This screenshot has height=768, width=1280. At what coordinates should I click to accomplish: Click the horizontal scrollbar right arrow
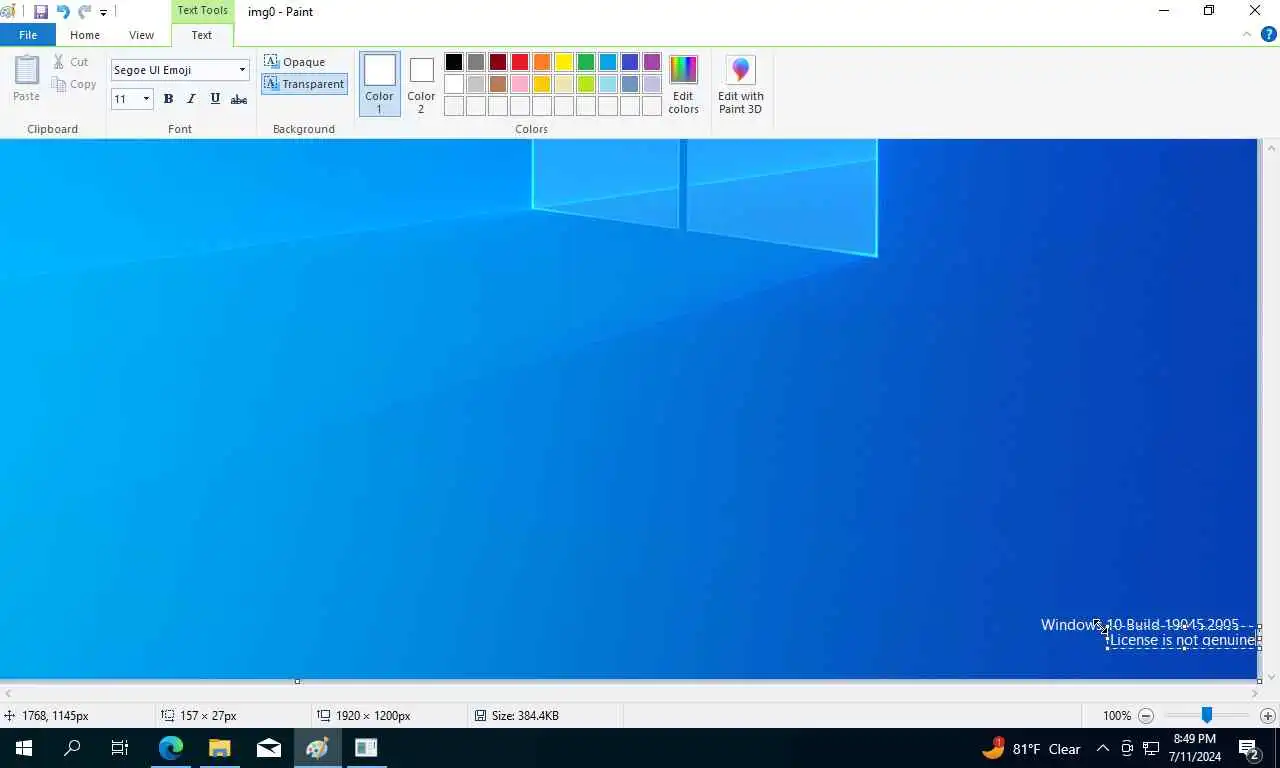point(1255,693)
